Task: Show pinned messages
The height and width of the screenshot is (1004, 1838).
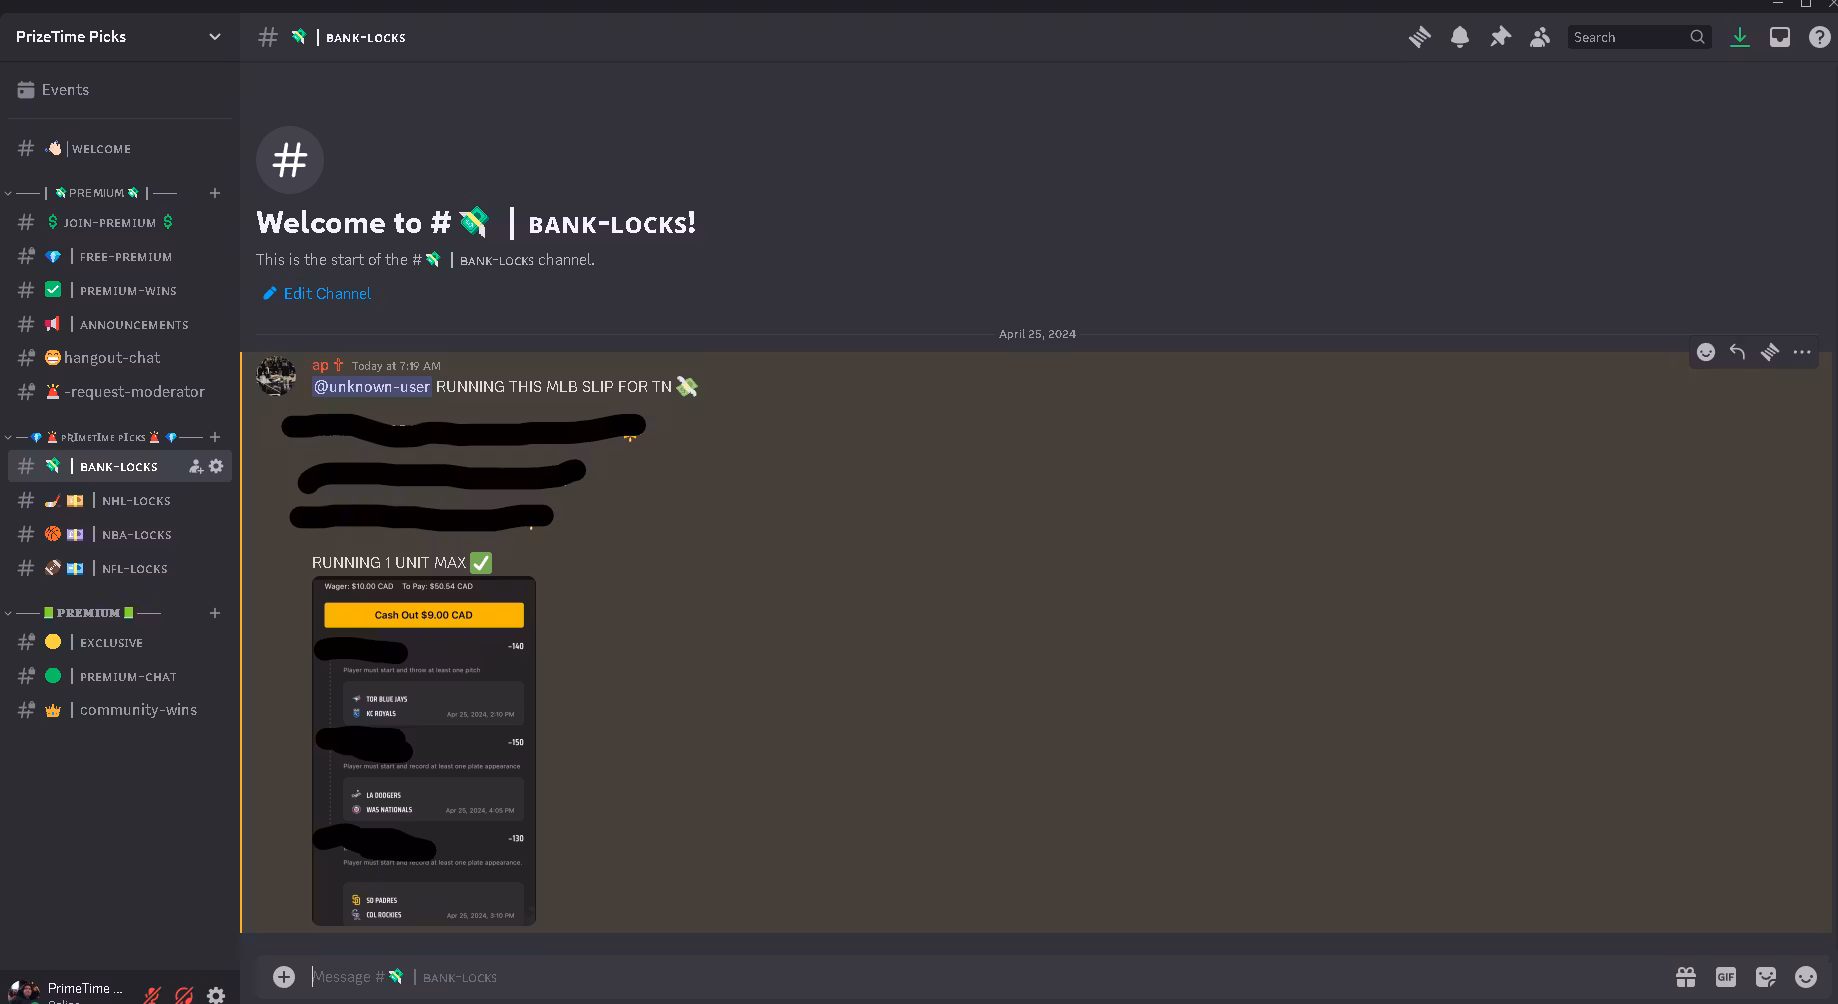Action: (x=1500, y=37)
